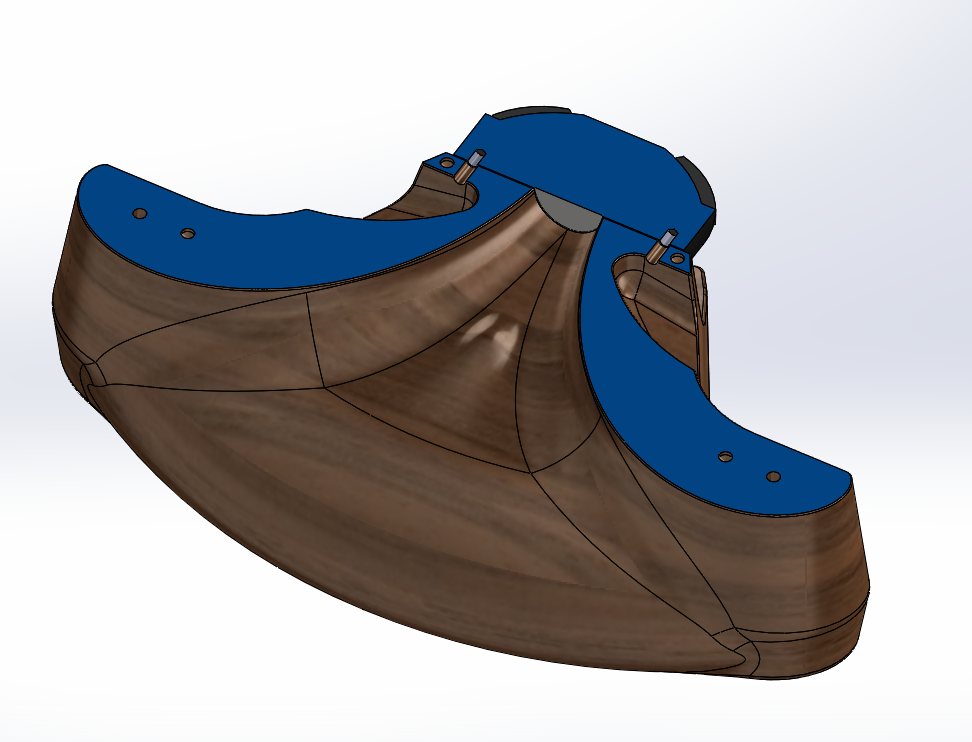Screen dimensions: 972x742
Task: Click the small hole beside the left pin
Action: (x=447, y=163)
